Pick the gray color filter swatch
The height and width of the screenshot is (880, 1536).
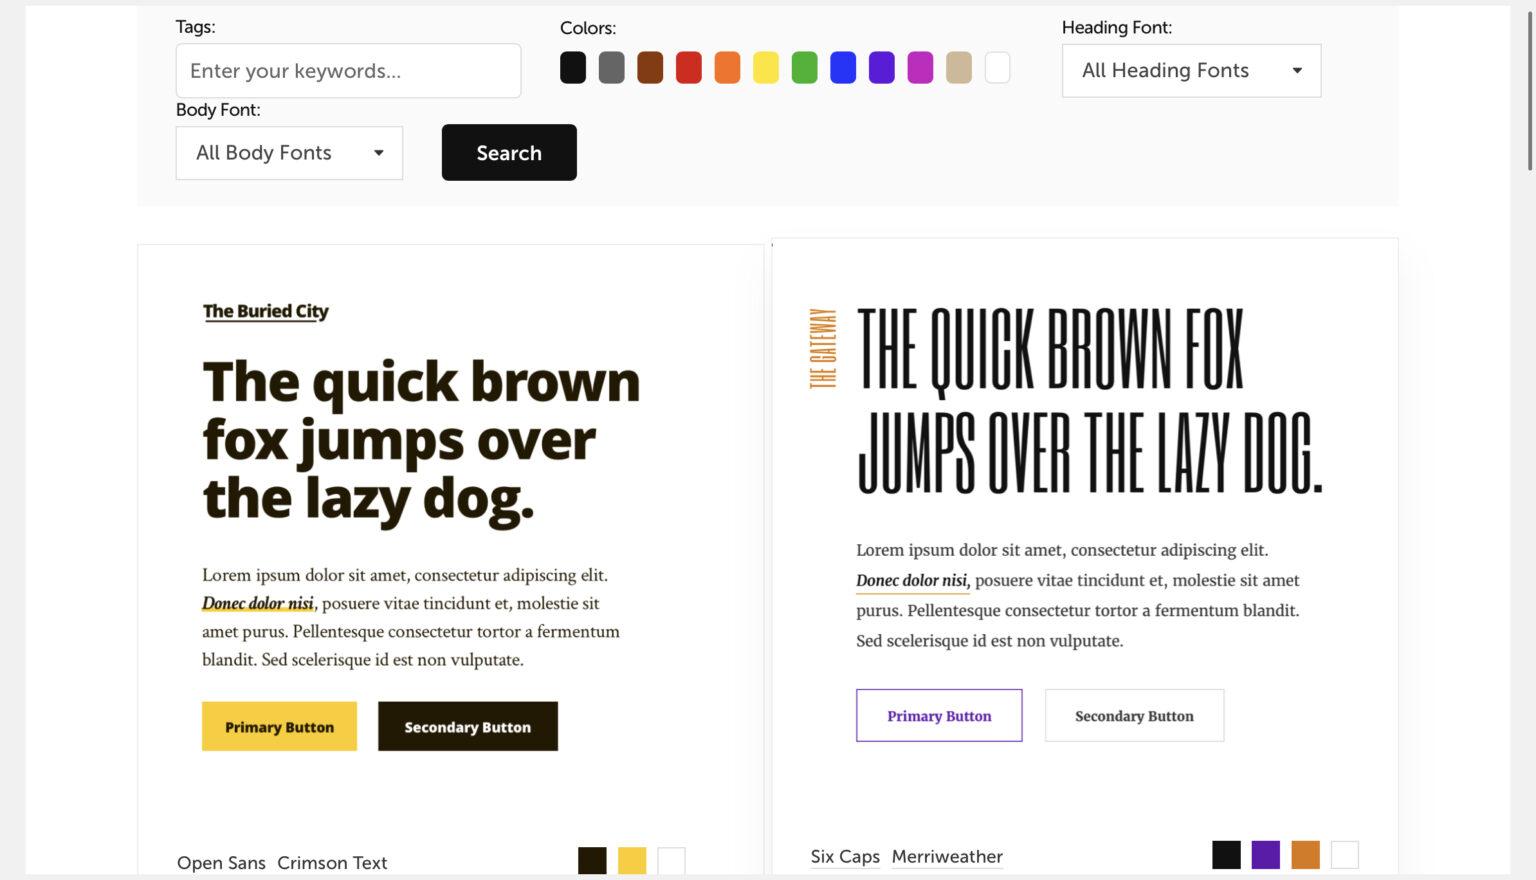tap(611, 68)
